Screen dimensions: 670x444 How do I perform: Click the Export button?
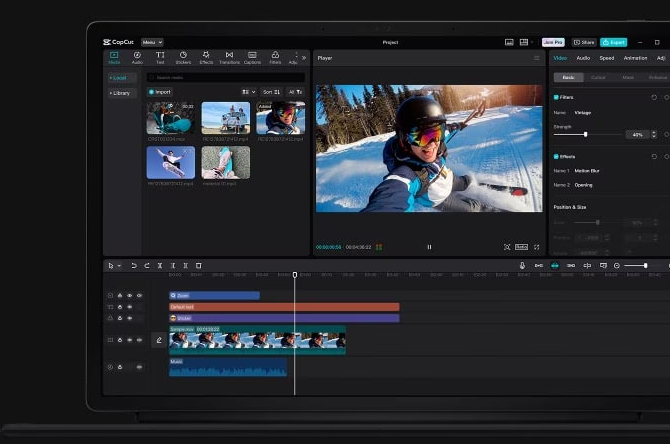coord(614,42)
